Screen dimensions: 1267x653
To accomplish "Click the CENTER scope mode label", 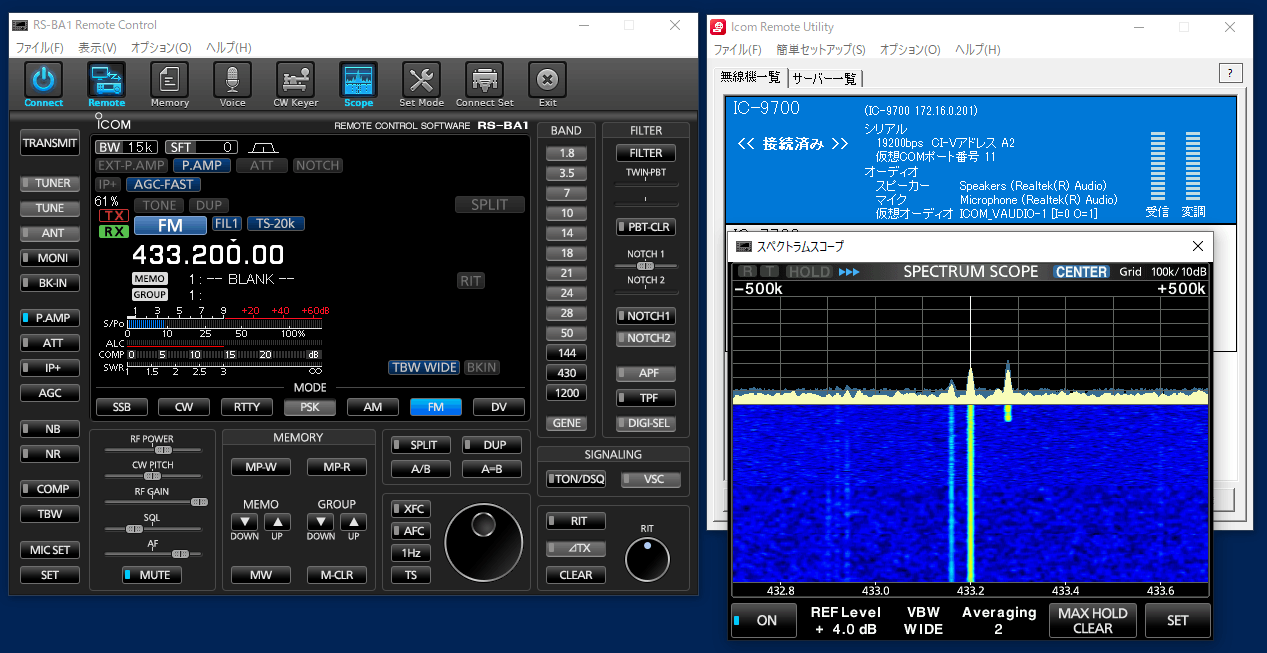I will pos(1081,272).
